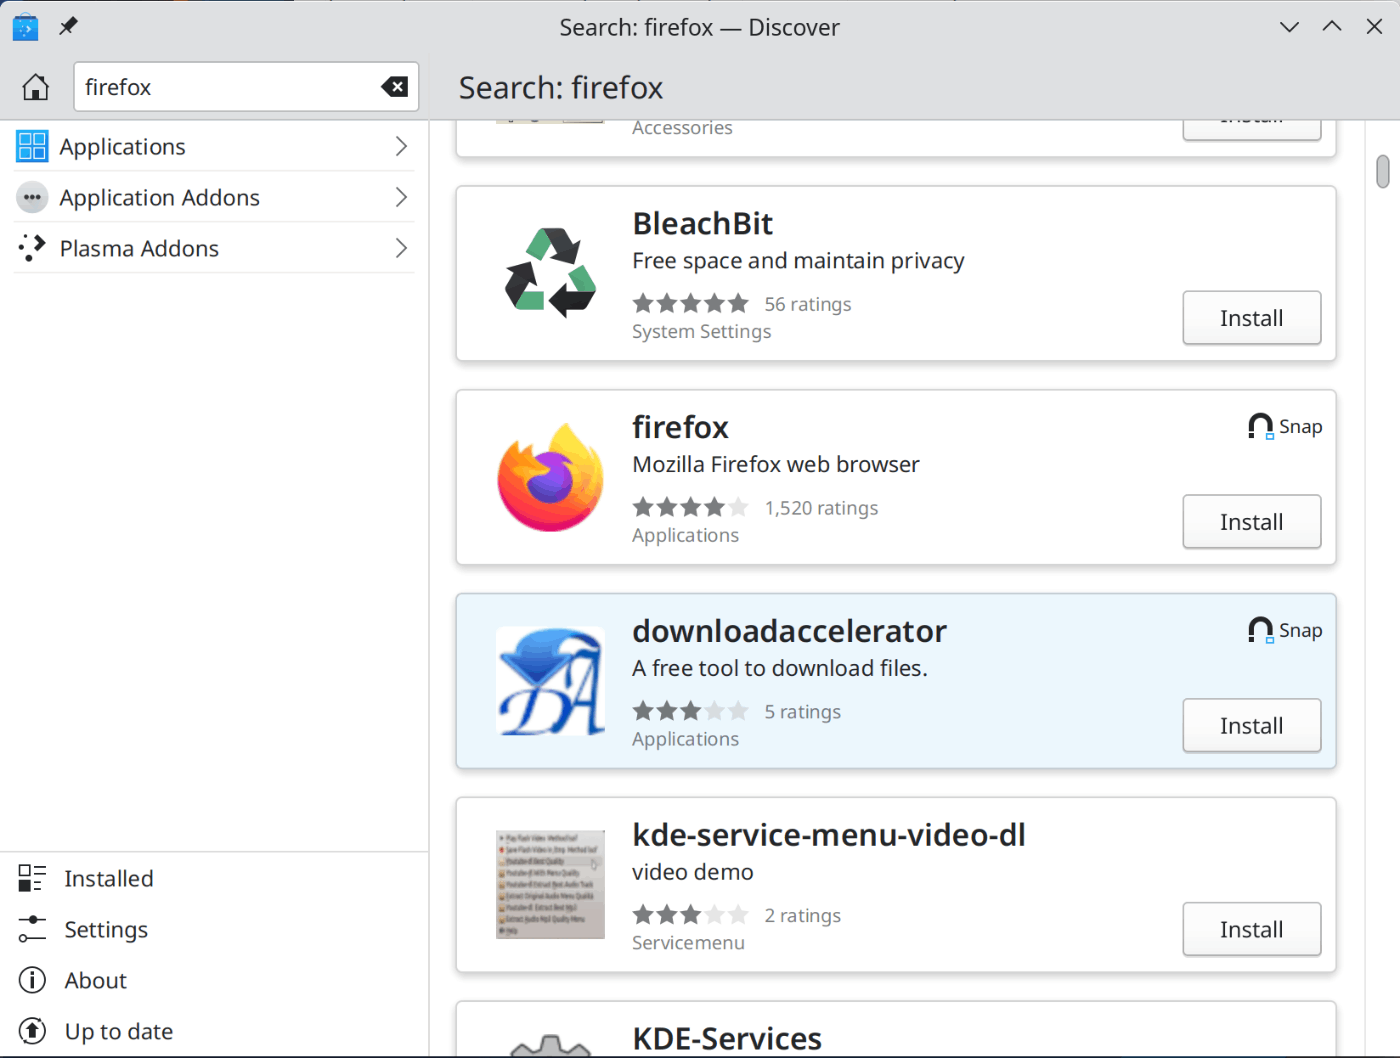The image size is (1400, 1058).
Task: Open Discover Settings page
Action: tap(214, 929)
